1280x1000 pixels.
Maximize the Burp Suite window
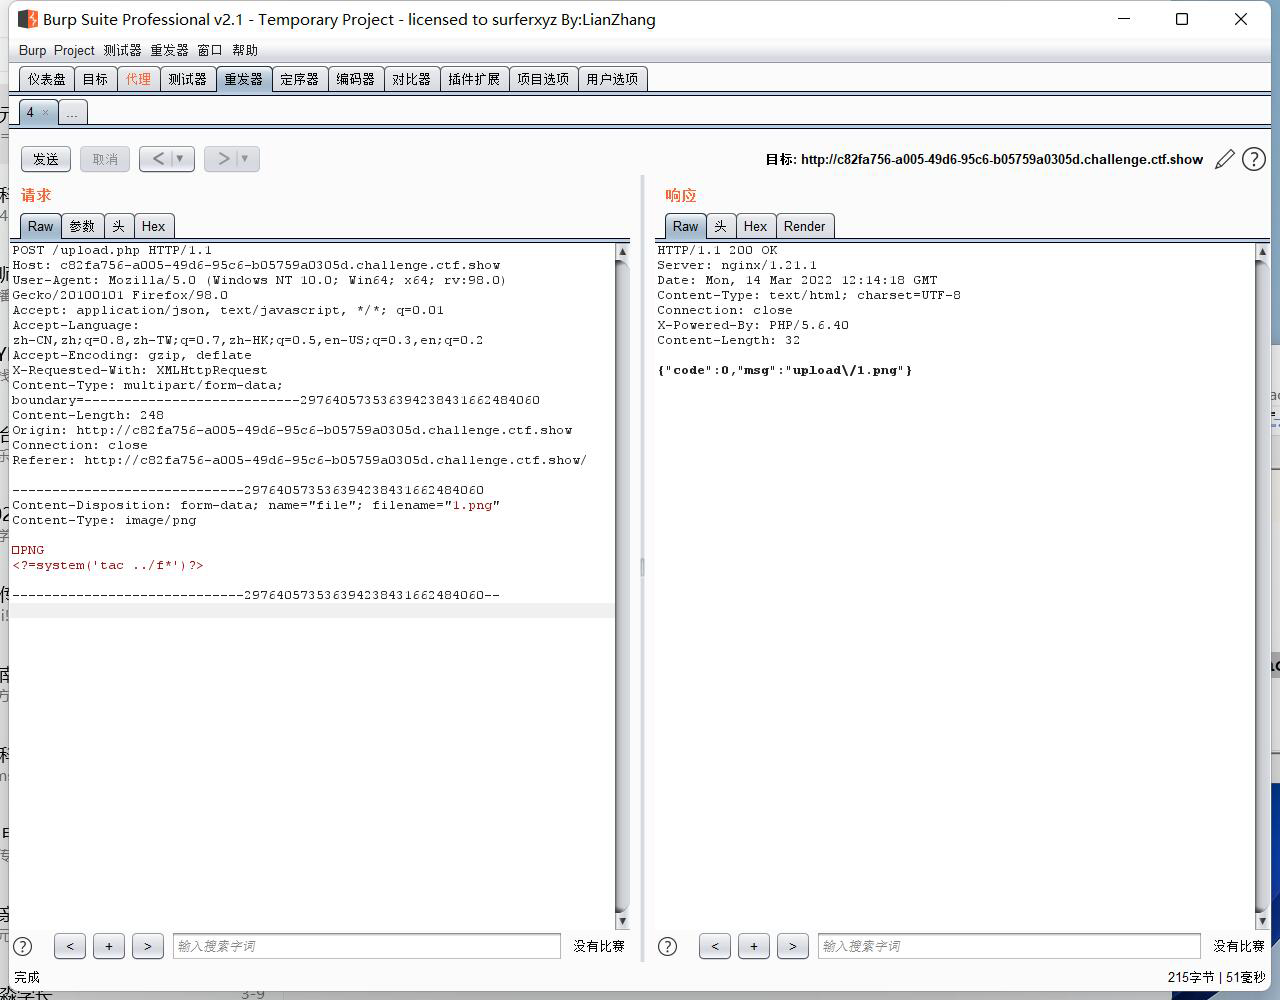(1182, 19)
